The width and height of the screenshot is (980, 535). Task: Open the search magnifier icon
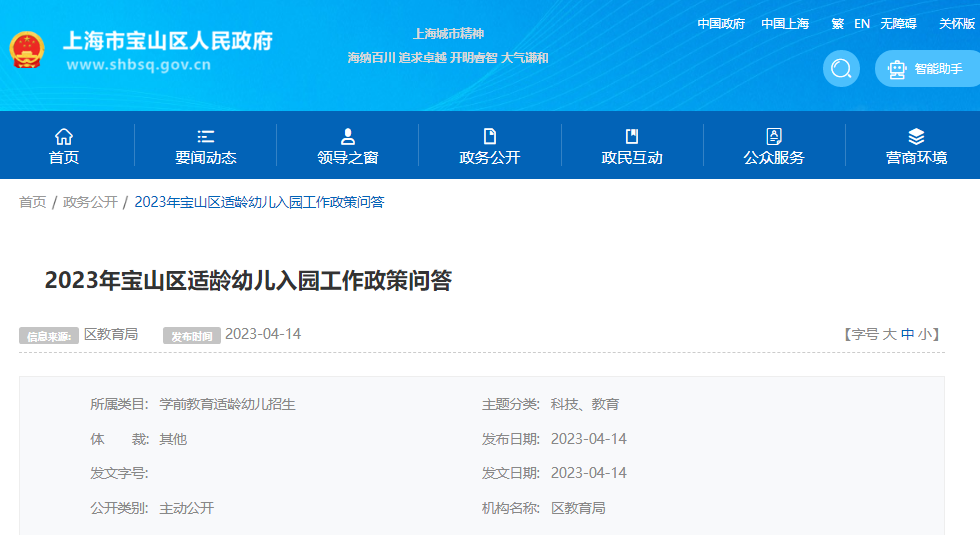[x=841, y=69]
